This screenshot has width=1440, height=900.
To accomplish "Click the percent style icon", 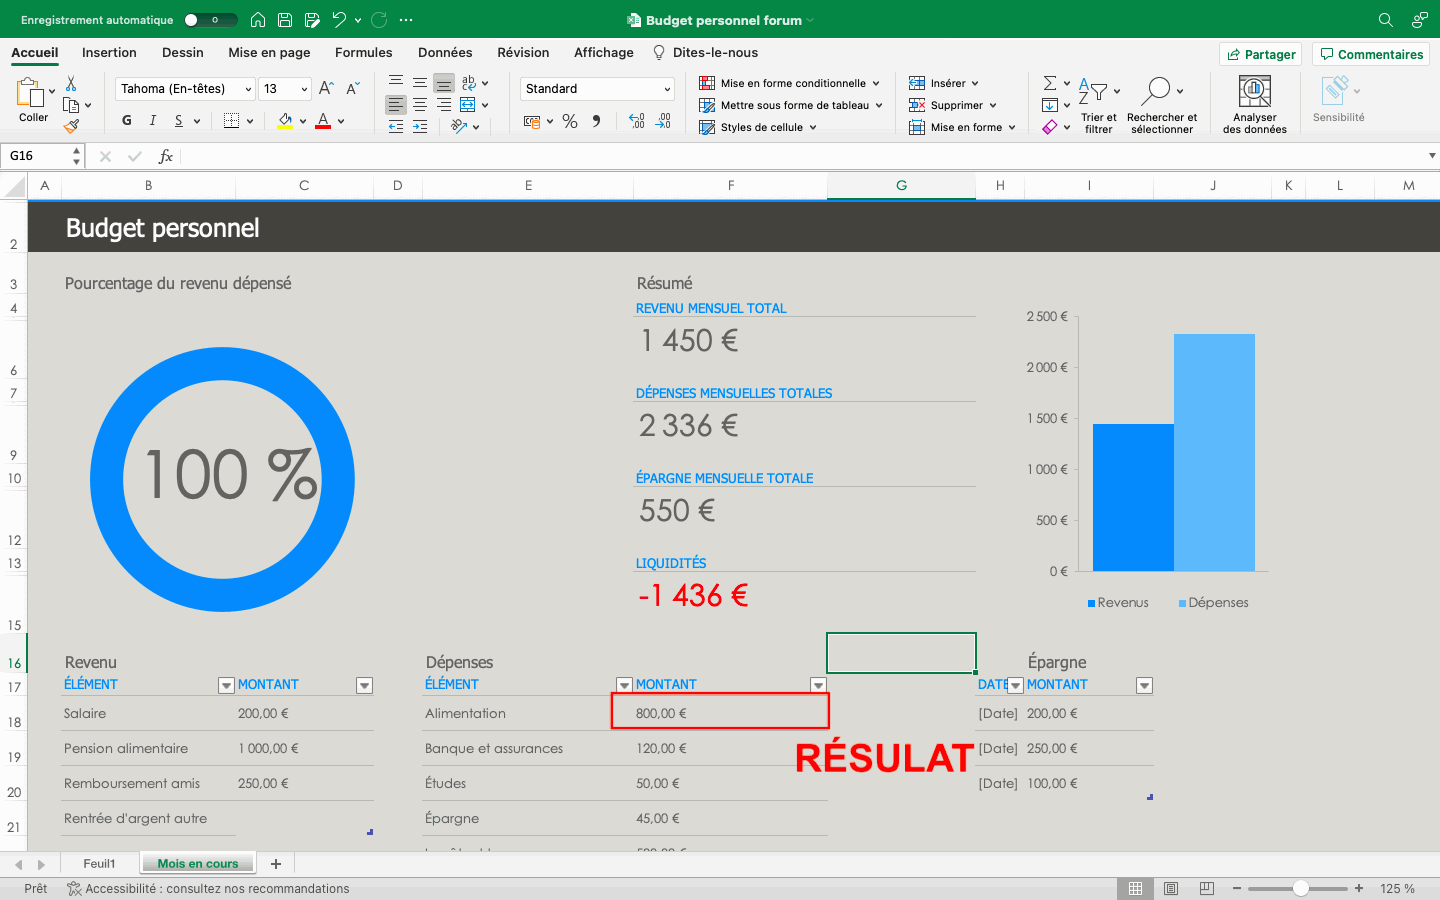I will 570,121.
